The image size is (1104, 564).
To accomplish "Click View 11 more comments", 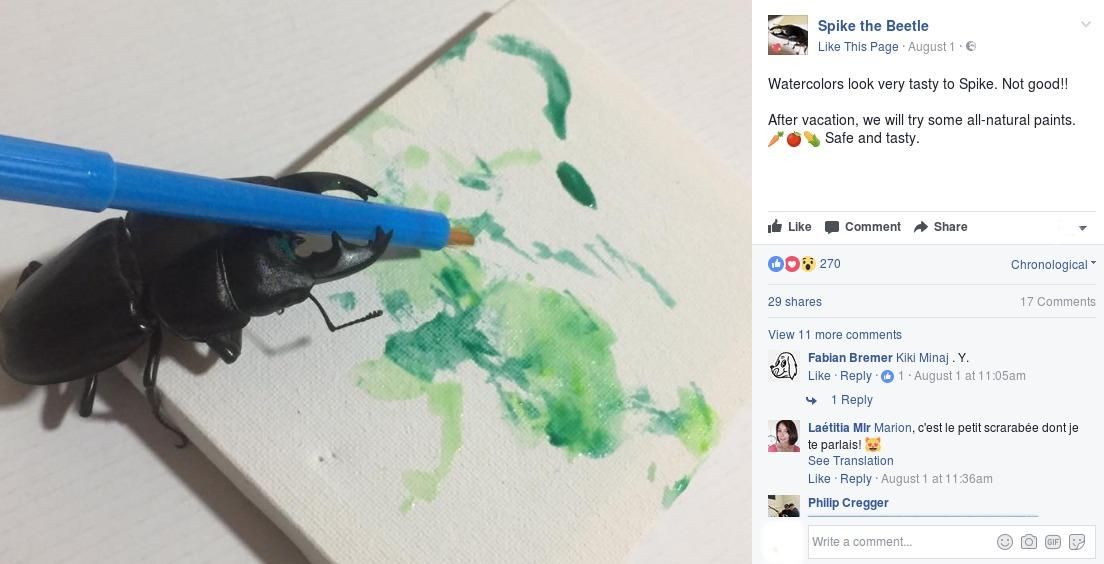I will coord(834,334).
